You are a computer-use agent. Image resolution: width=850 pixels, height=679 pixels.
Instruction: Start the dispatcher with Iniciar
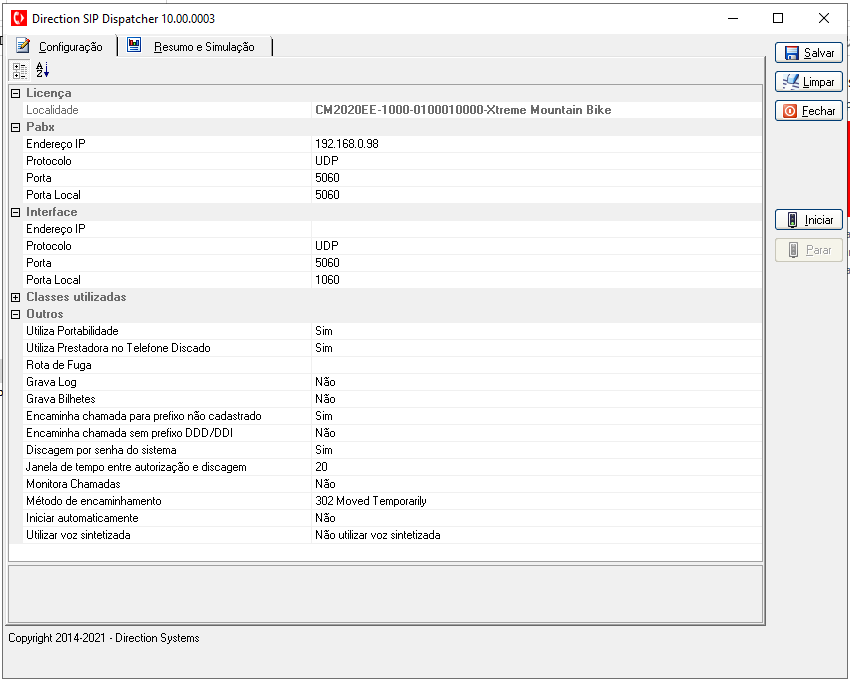(808, 220)
